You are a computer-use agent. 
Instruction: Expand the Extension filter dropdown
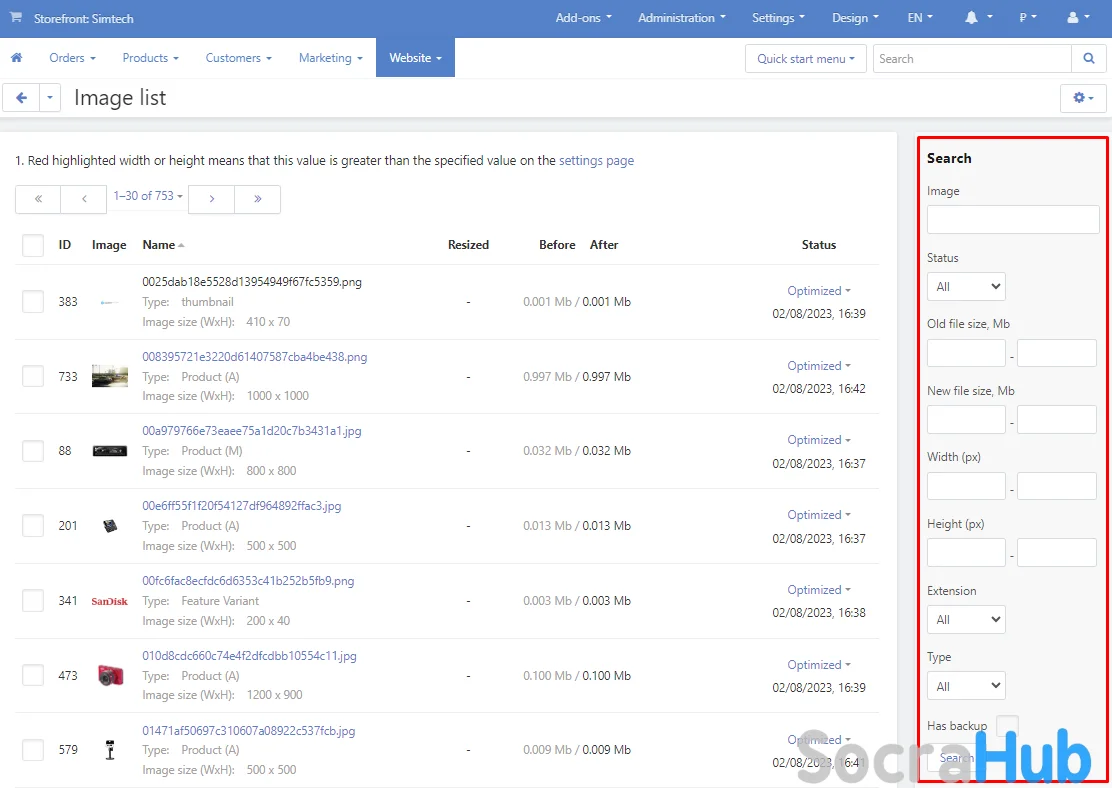966,620
